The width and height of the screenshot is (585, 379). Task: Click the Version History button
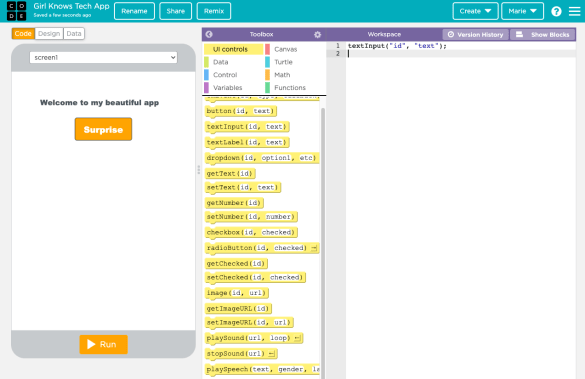pyautogui.click(x=475, y=35)
